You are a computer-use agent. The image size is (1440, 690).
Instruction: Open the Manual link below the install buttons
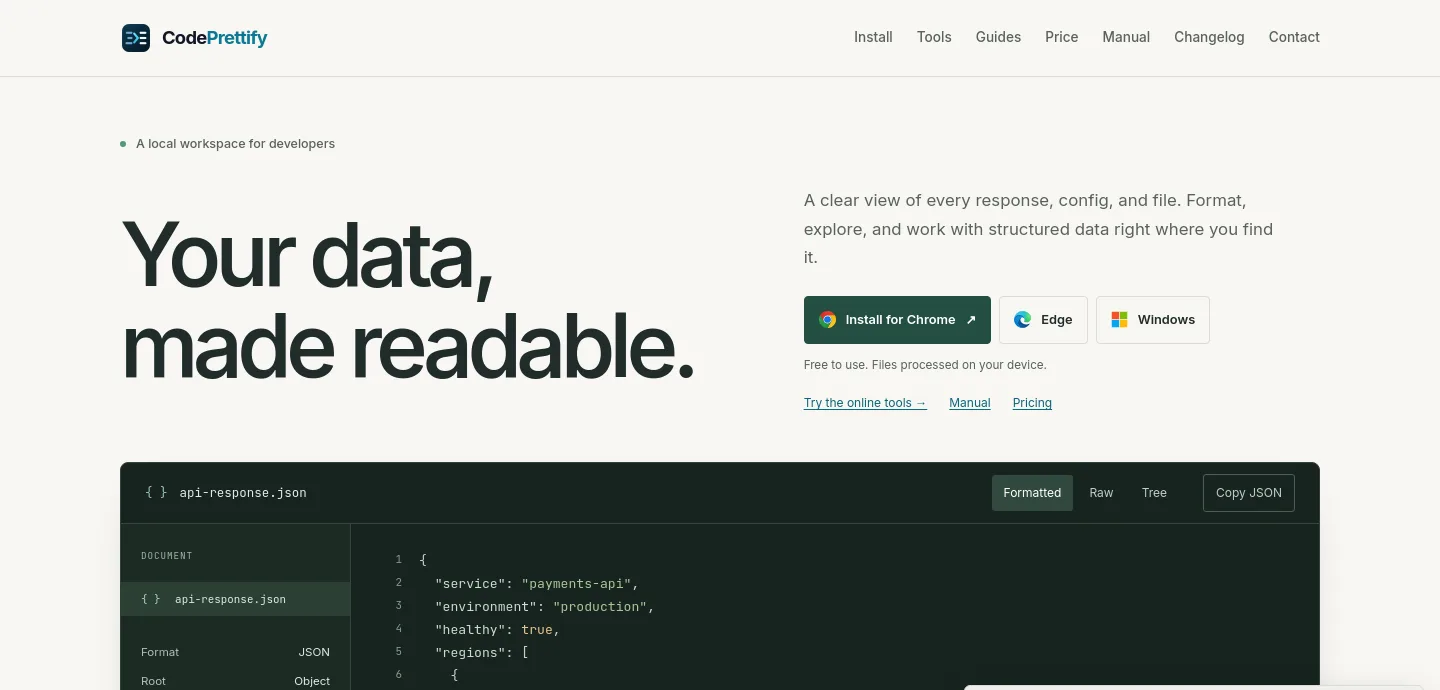click(970, 403)
